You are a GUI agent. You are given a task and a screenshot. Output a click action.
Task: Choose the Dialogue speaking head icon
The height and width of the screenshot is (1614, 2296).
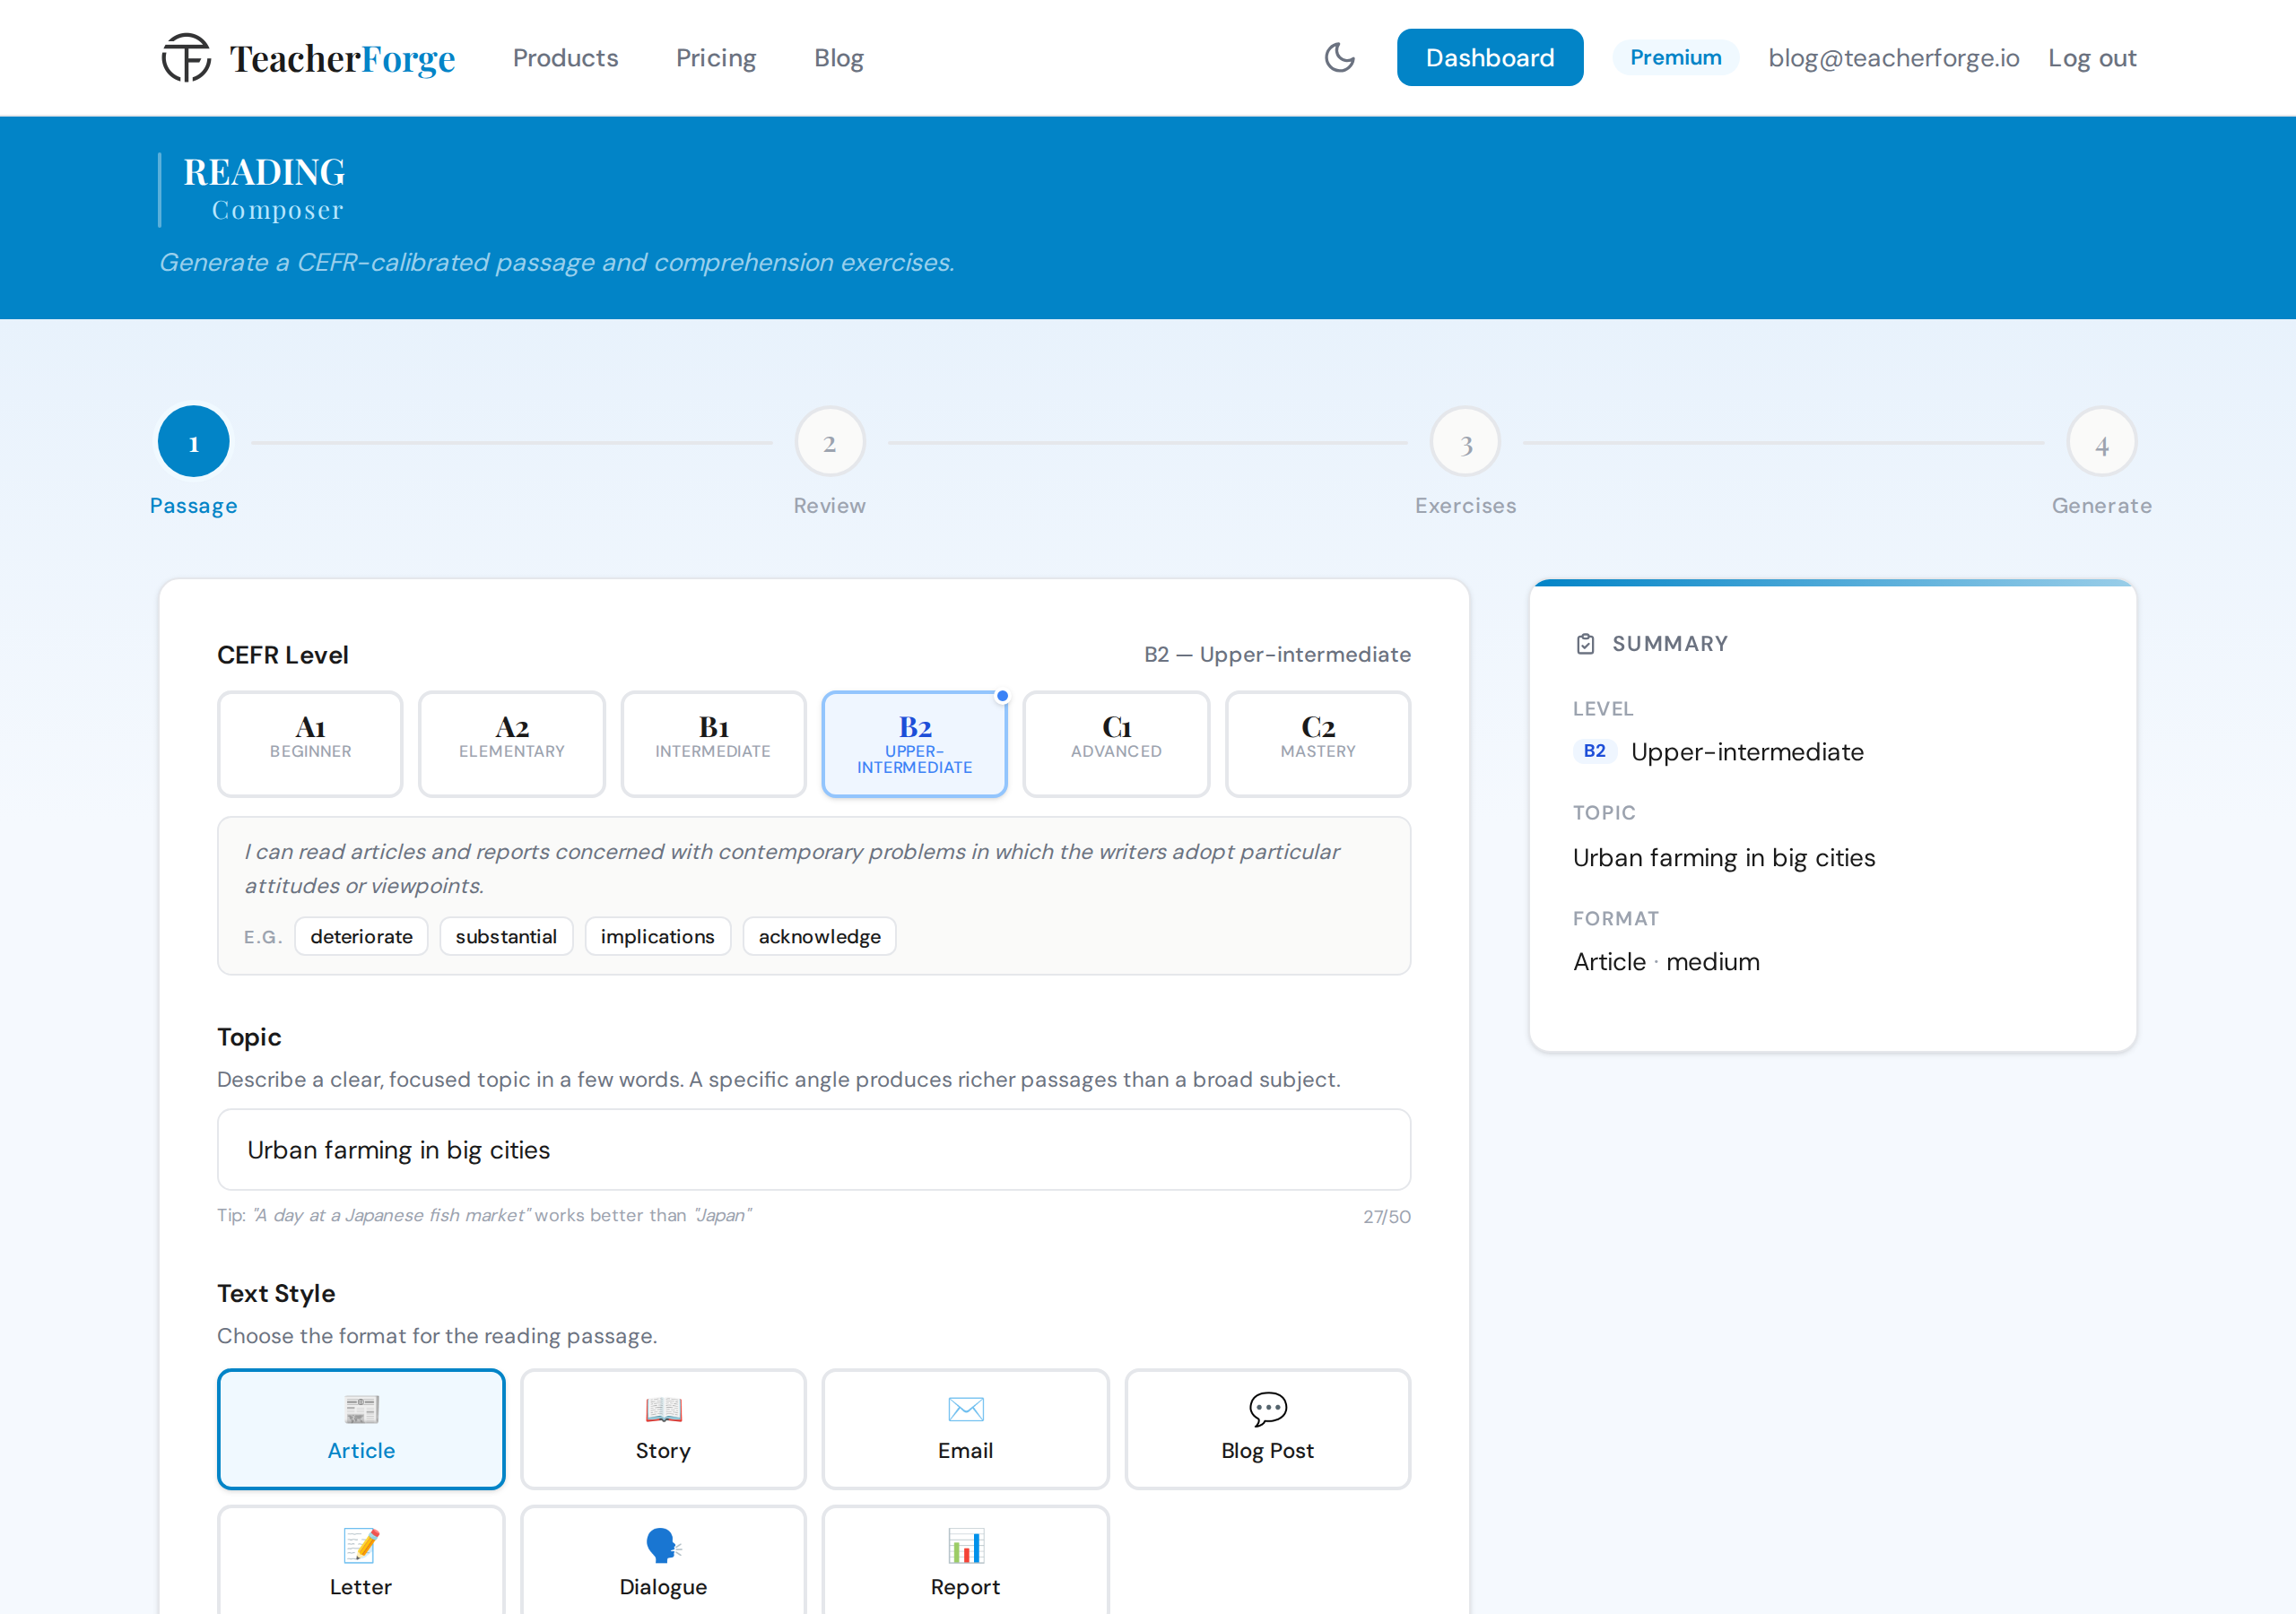[663, 1545]
